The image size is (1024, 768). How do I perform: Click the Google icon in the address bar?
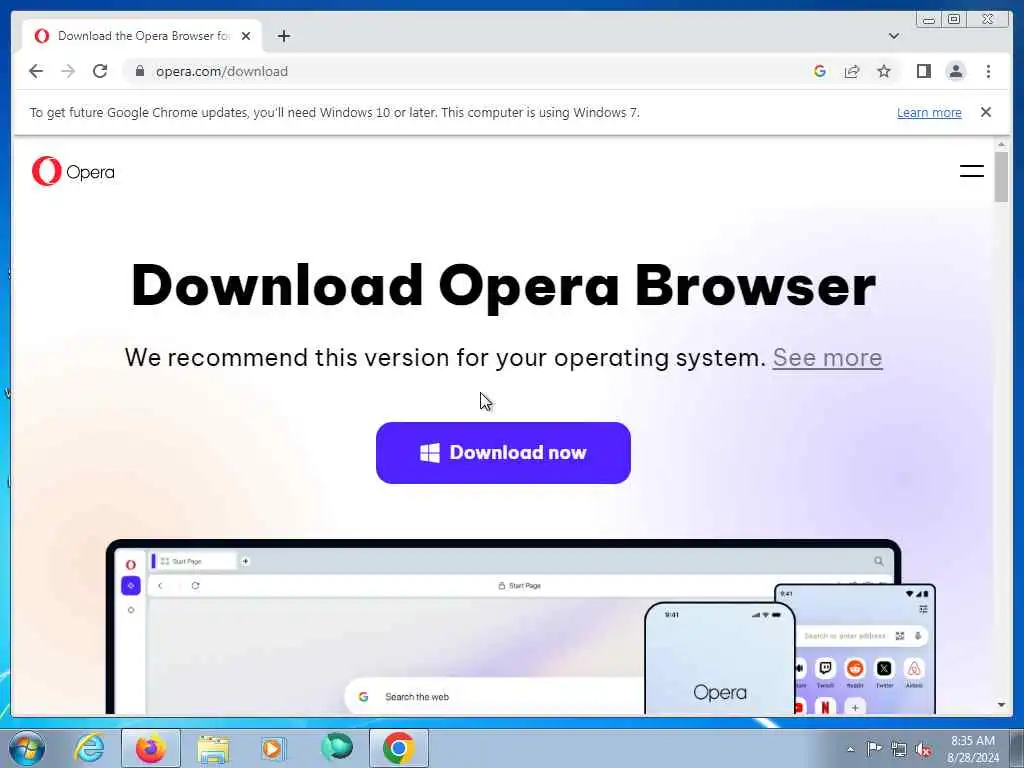click(820, 71)
